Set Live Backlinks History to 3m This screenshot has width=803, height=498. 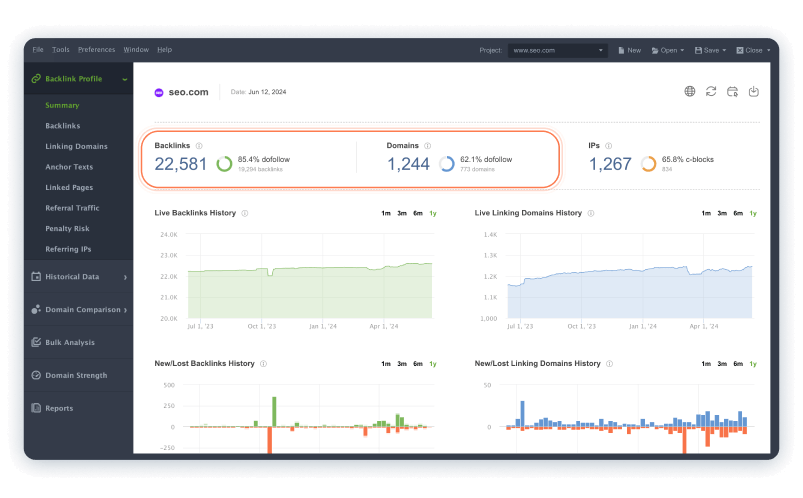pyautogui.click(x=402, y=213)
